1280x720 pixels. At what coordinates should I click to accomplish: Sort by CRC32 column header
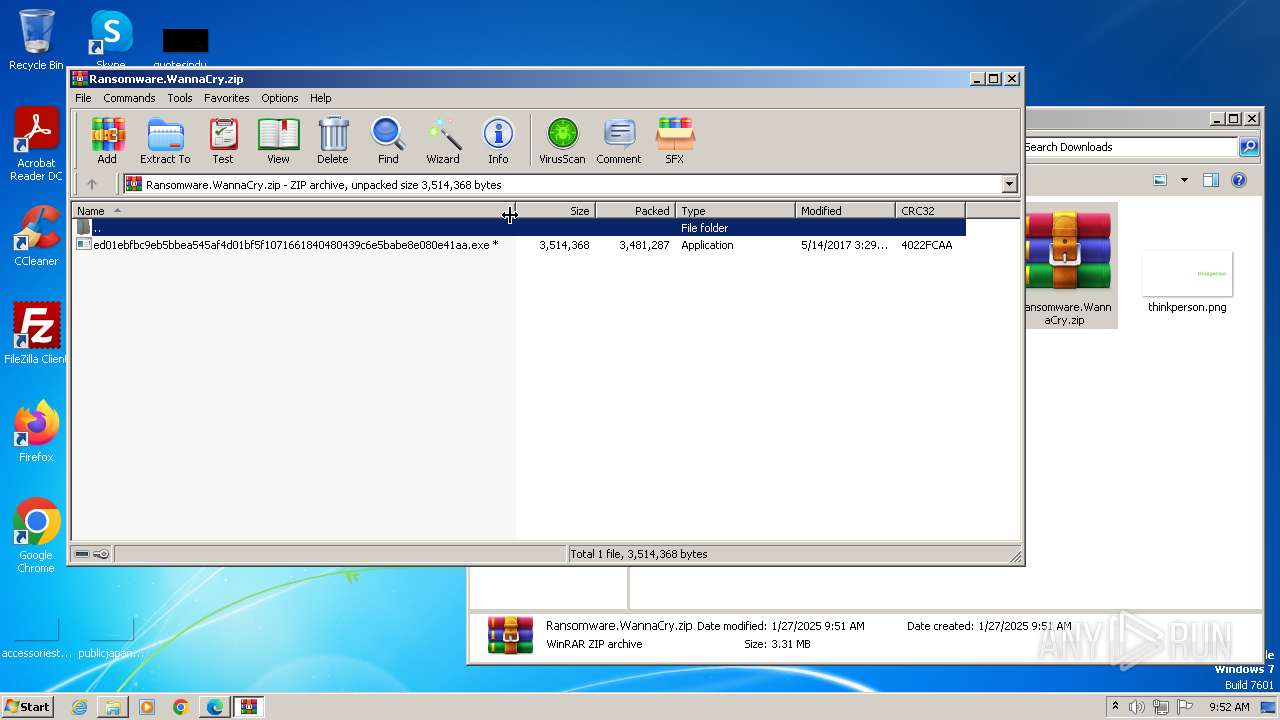tap(930, 210)
